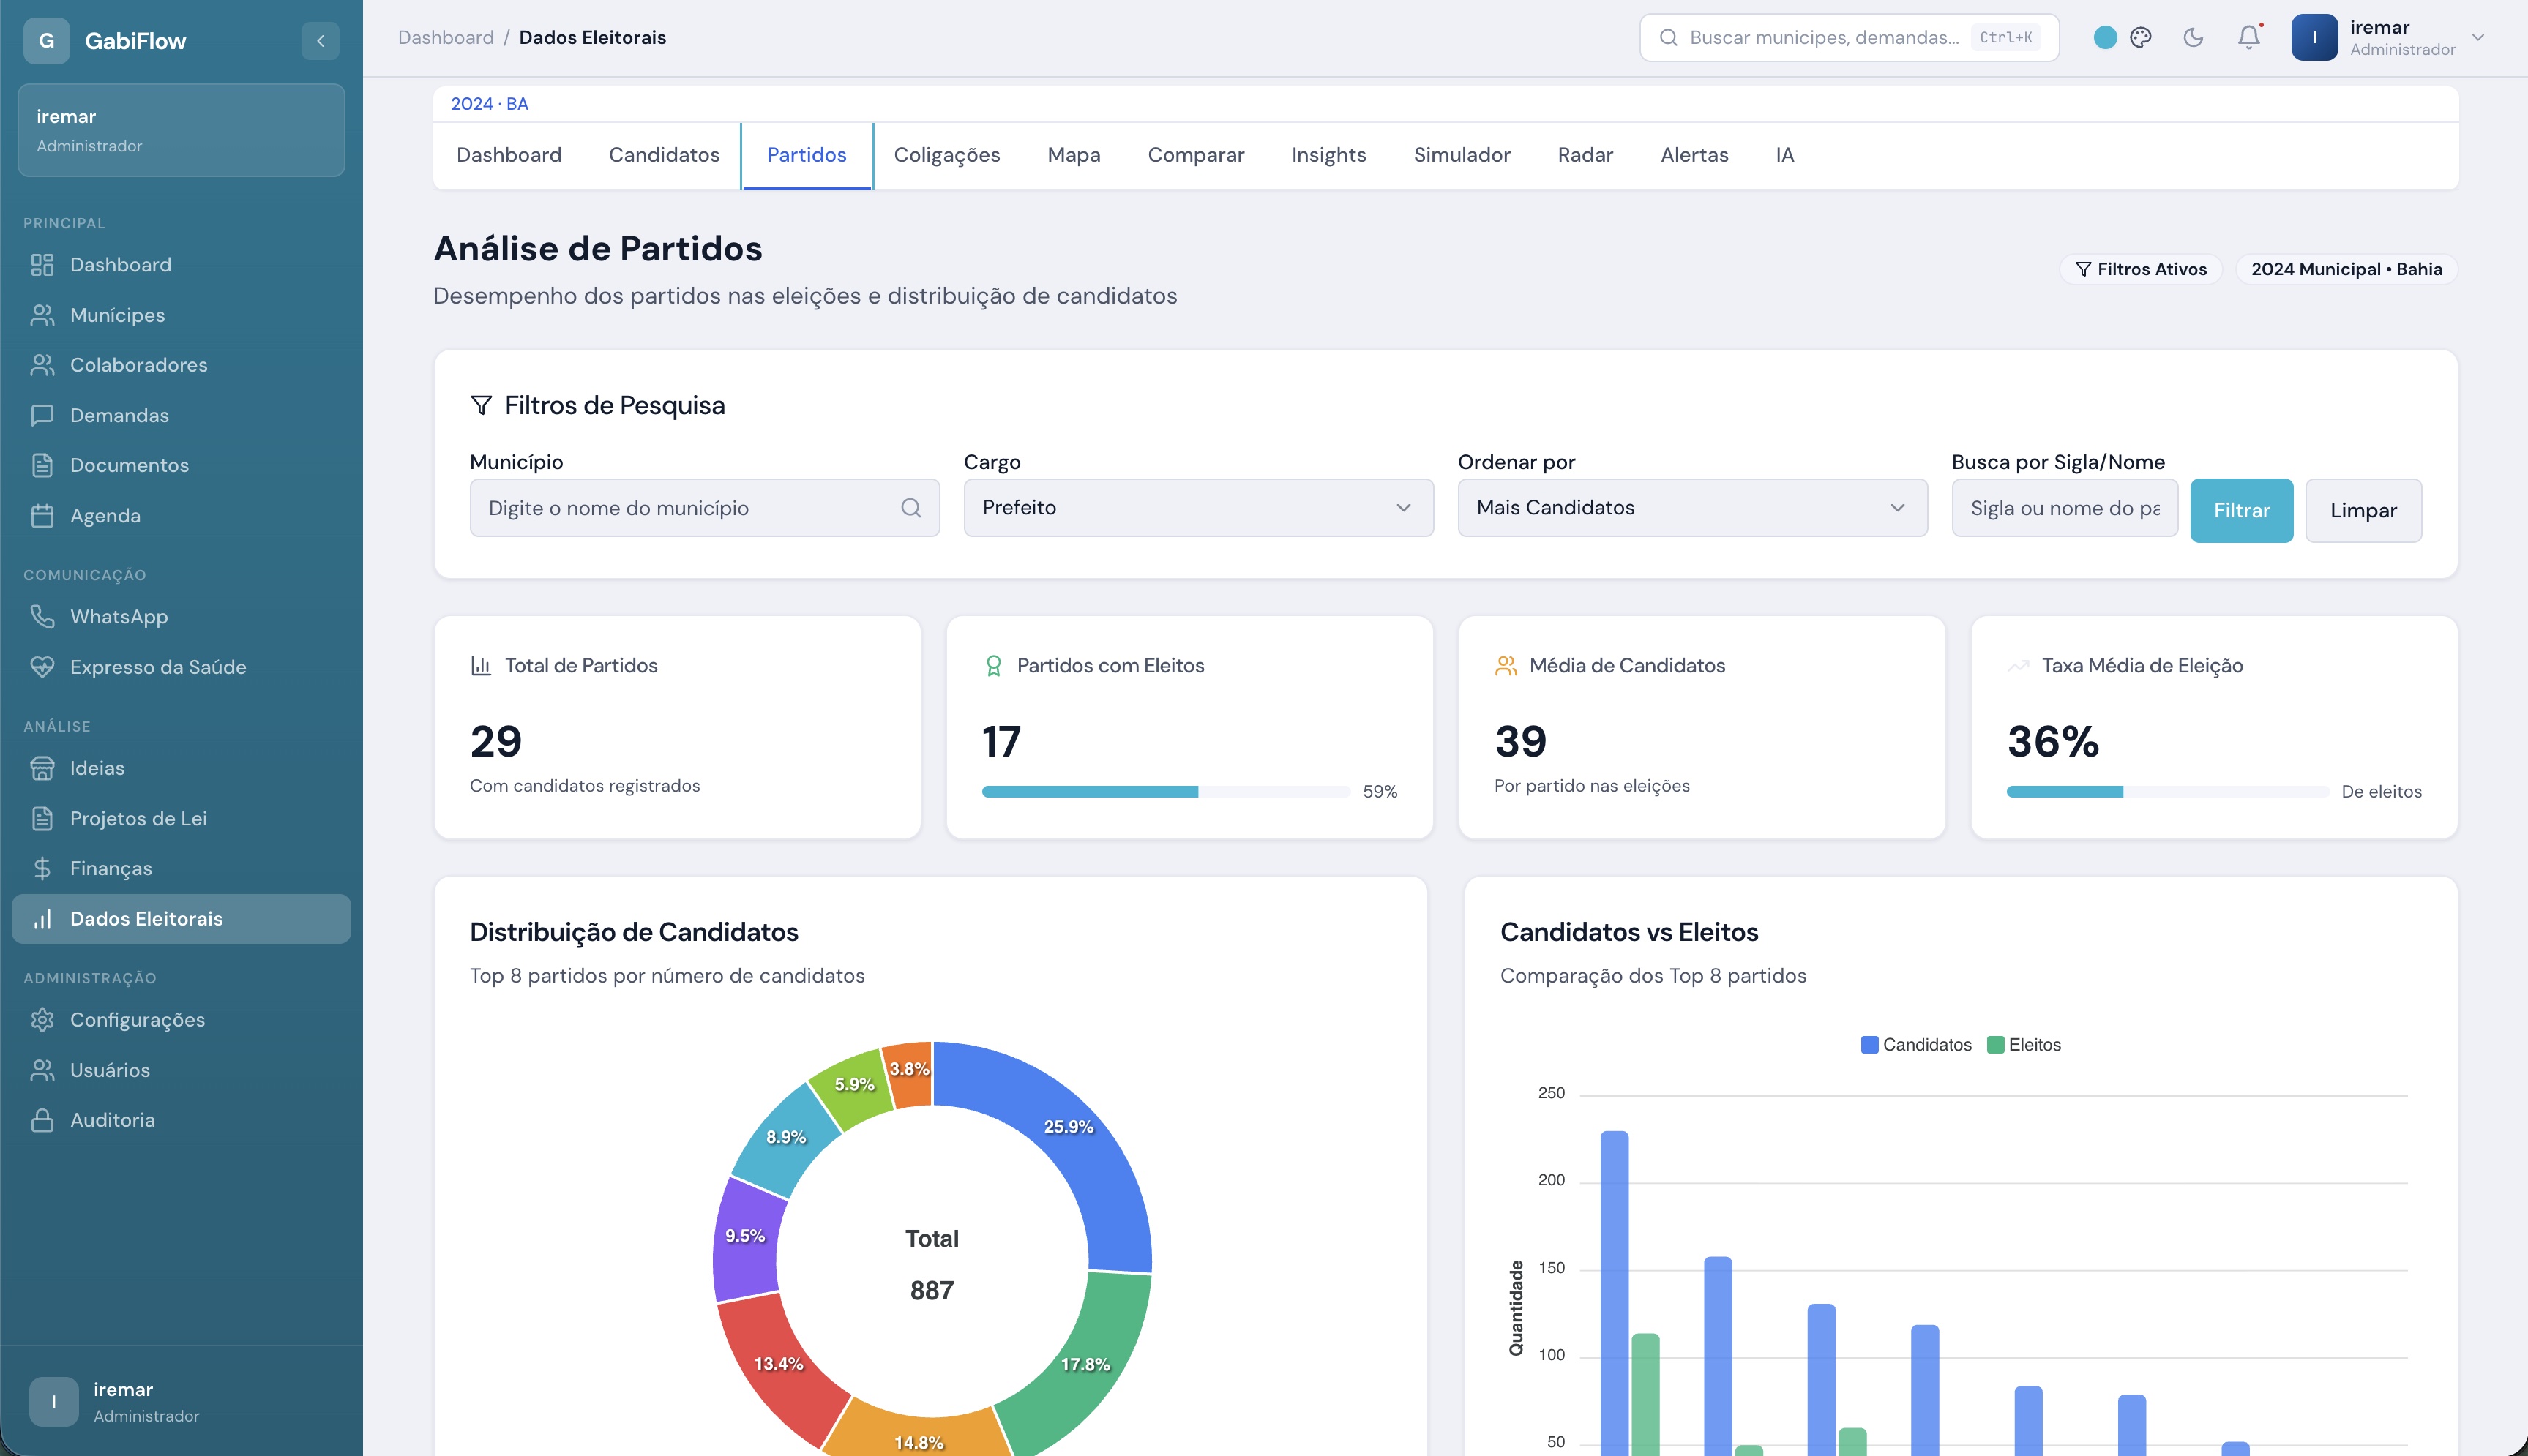Focus the global search field
The height and width of the screenshot is (1456, 2528).
click(1849, 38)
